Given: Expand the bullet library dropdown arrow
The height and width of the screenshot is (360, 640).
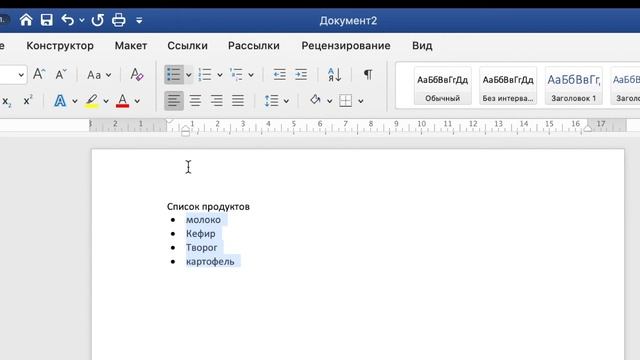Looking at the screenshot, I should pyautogui.click(x=188, y=75).
